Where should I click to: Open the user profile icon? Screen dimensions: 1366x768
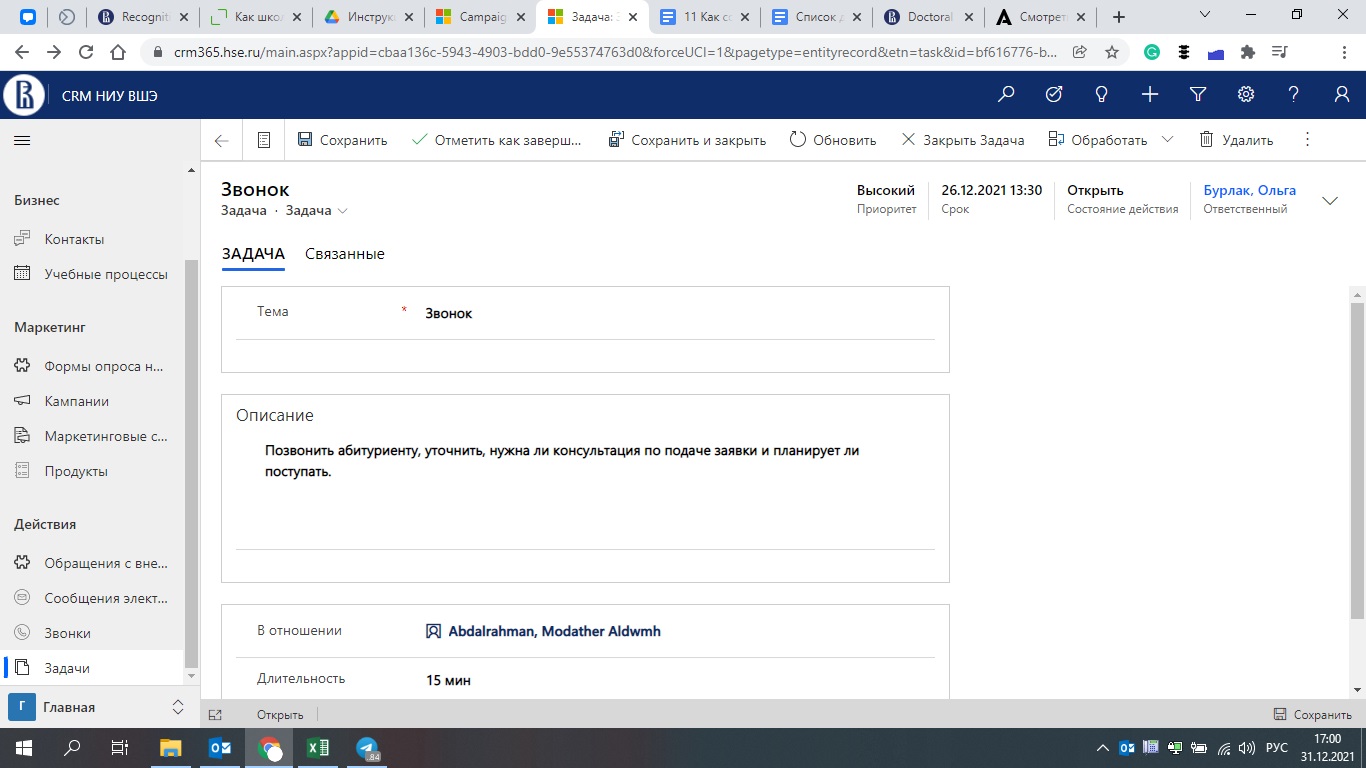pyautogui.click(x=1342, y=95)
